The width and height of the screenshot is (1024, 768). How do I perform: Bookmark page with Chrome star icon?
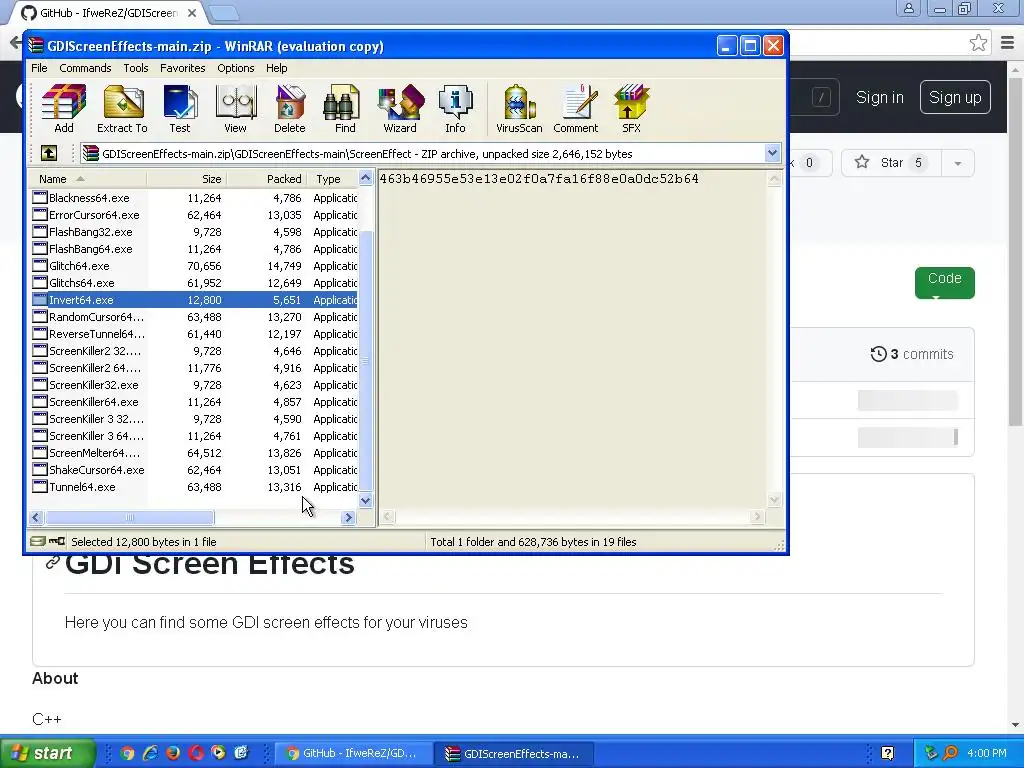pos(978,43)
